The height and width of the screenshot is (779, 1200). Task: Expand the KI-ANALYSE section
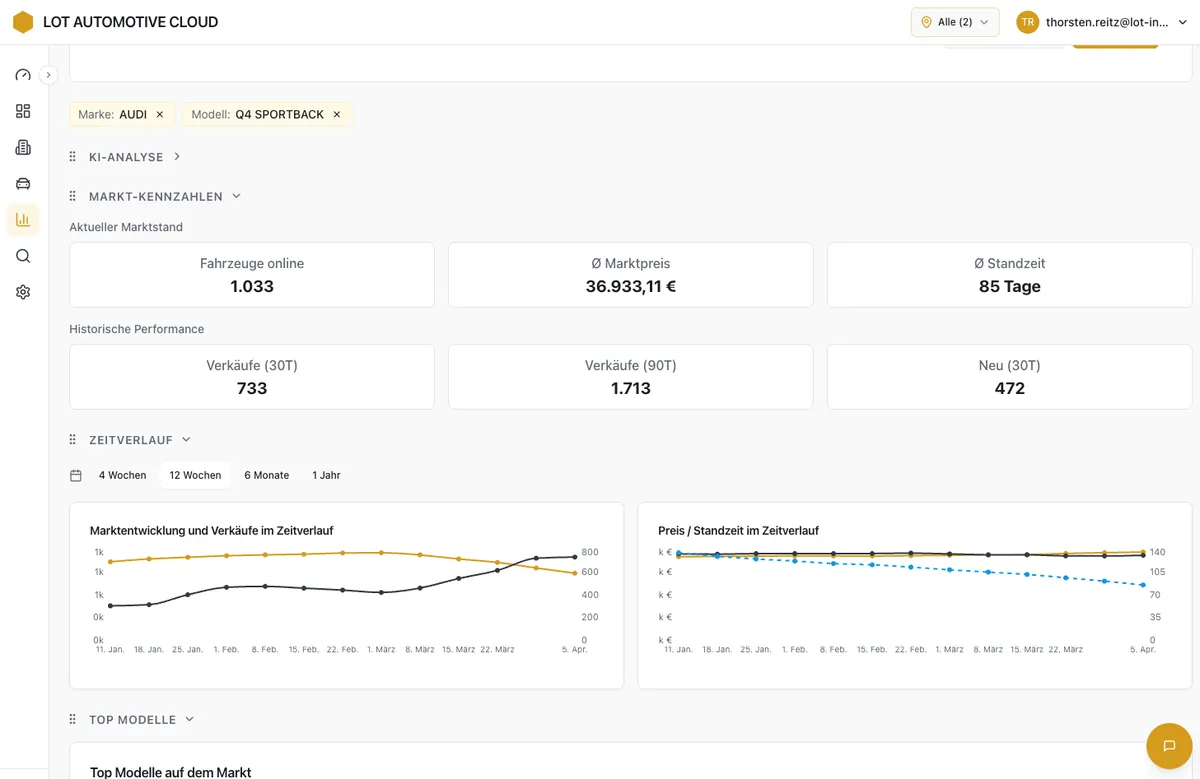click(x=177, y=157)
